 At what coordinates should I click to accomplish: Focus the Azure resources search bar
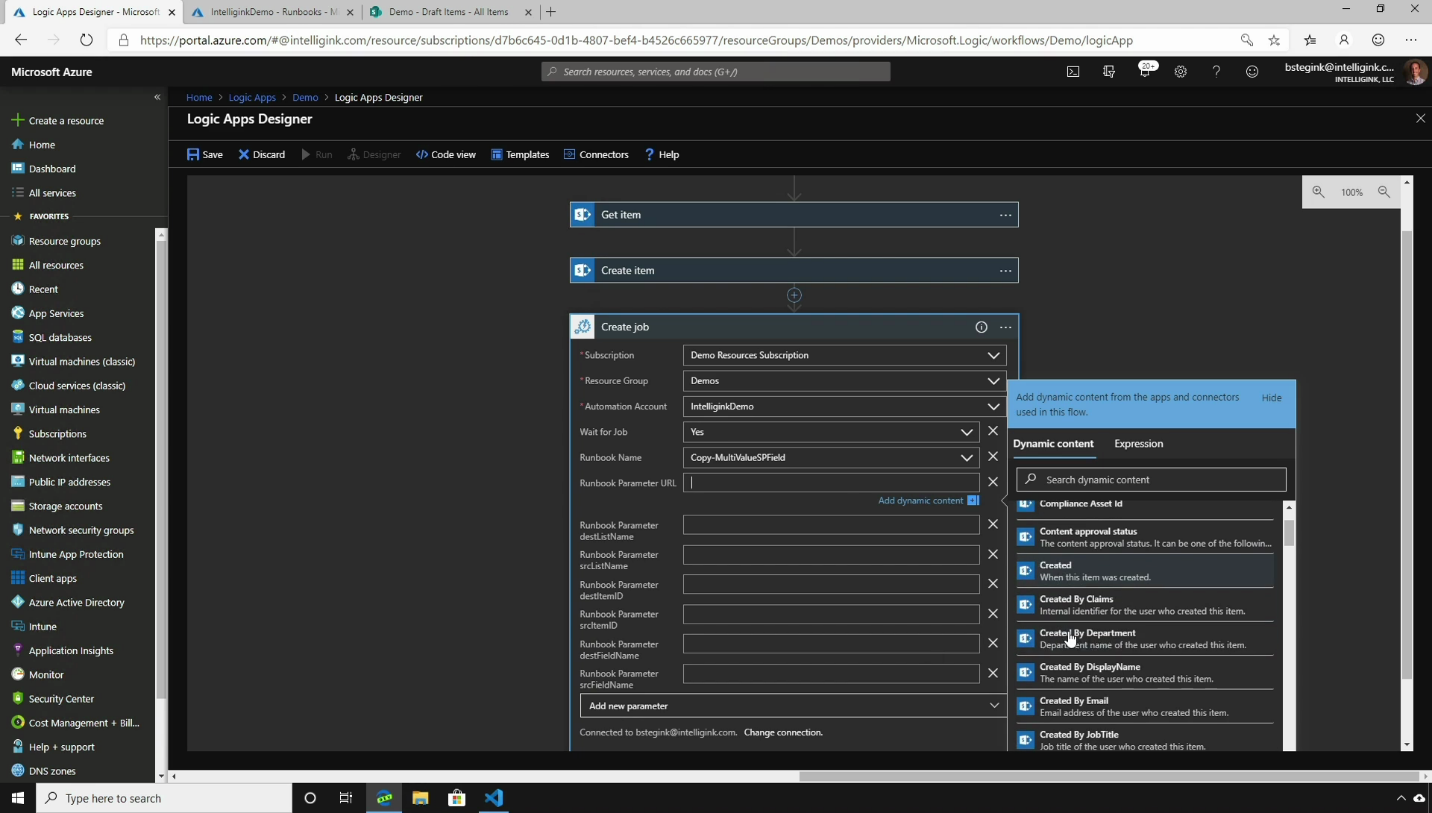click(716, 71)
